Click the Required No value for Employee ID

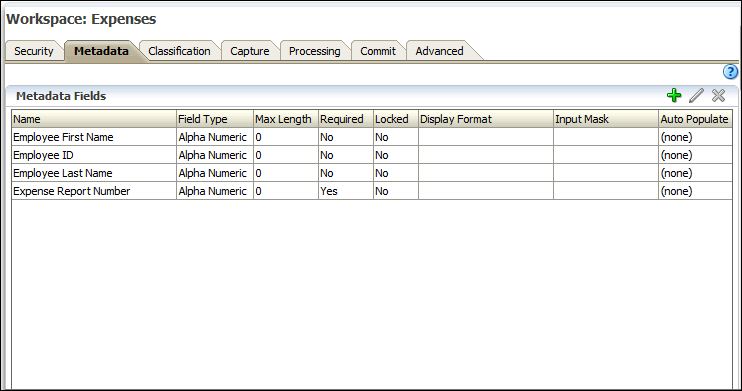pyautogui.click(x=327, y=155)
